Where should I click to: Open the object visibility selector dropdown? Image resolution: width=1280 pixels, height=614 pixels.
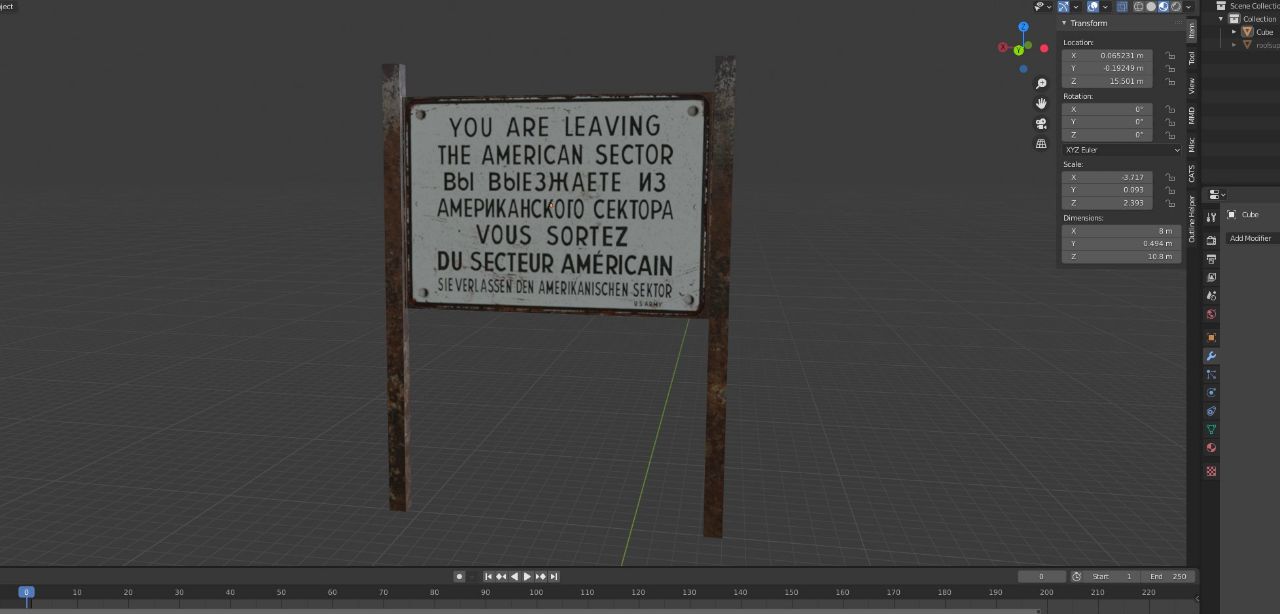[1042, 6]
